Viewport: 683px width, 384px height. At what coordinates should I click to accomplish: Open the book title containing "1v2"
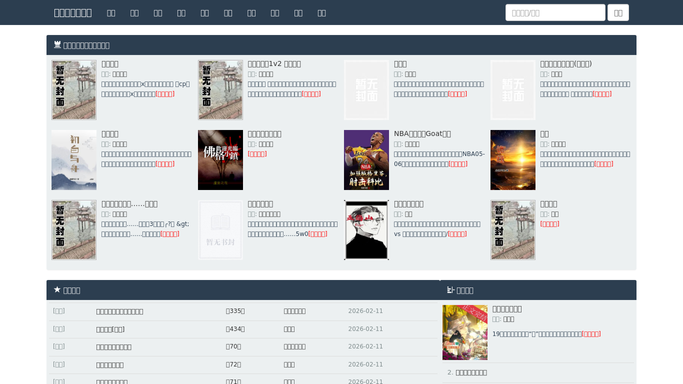(274, 64)
